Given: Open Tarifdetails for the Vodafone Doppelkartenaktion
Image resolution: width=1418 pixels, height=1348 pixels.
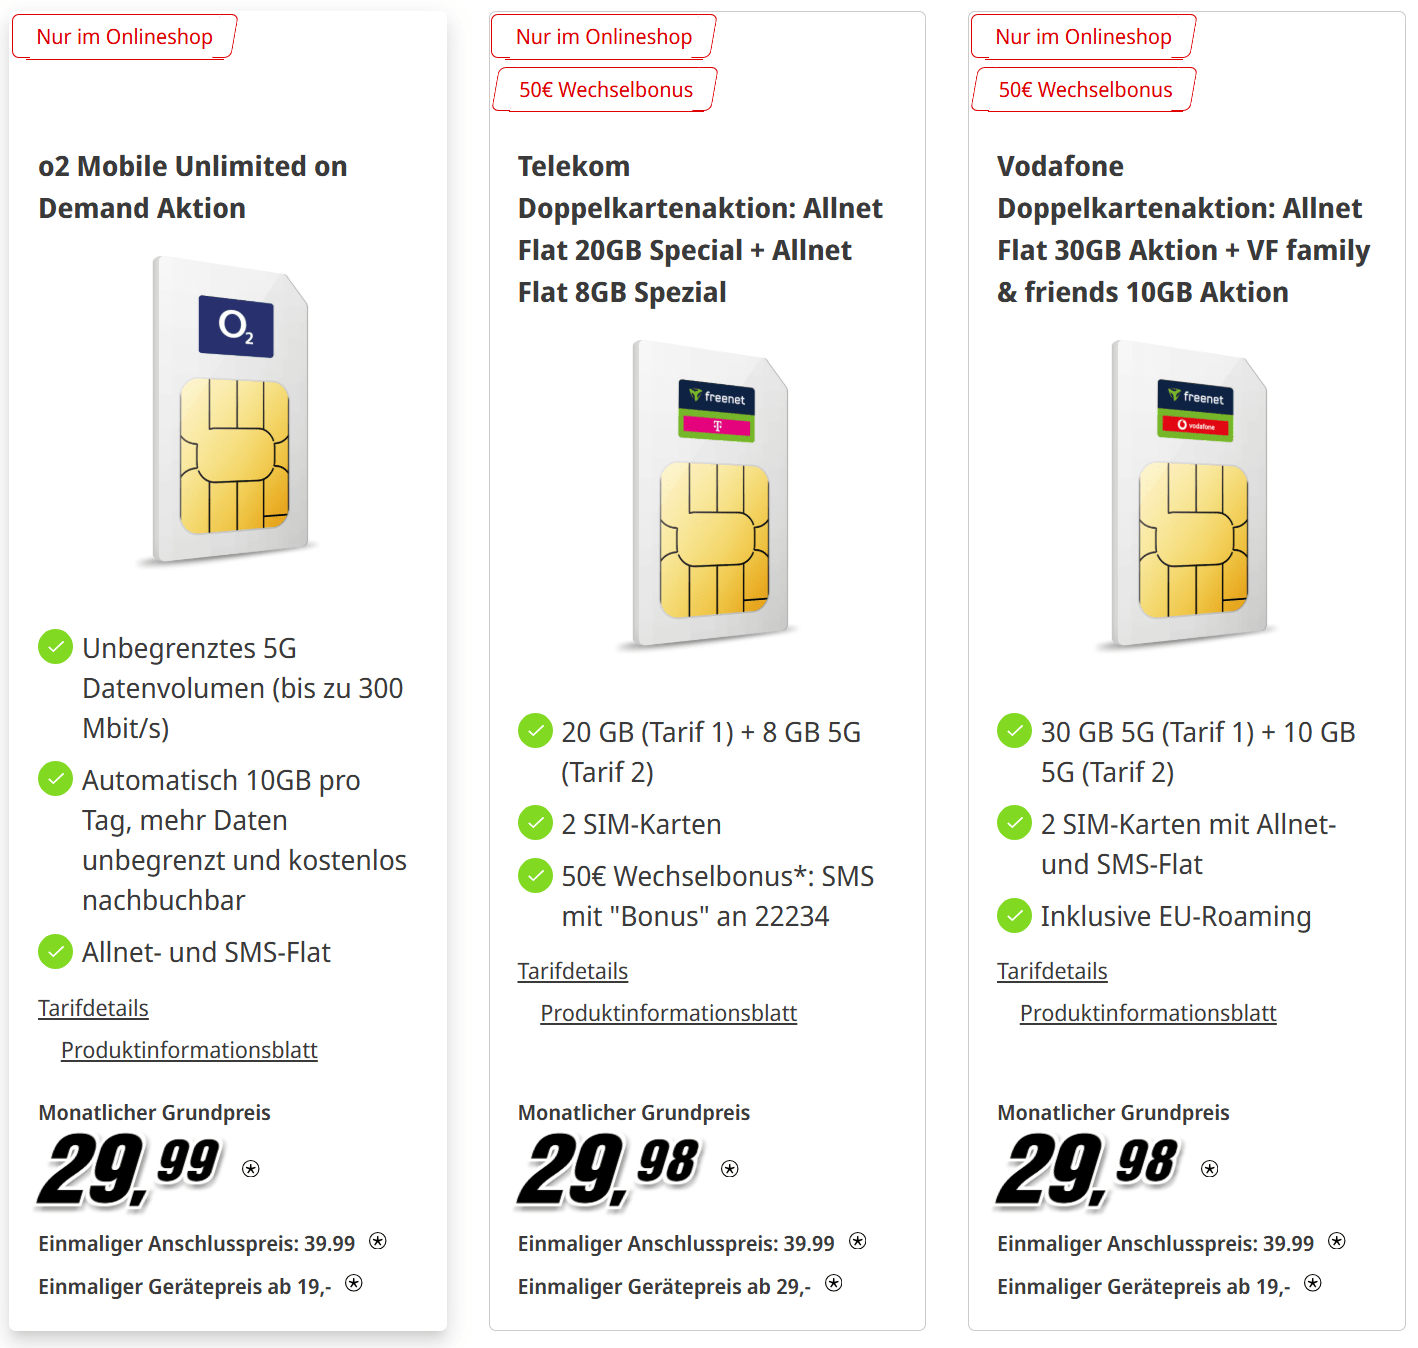Looking at the screenshot, I should click(x=1052, y=971).
